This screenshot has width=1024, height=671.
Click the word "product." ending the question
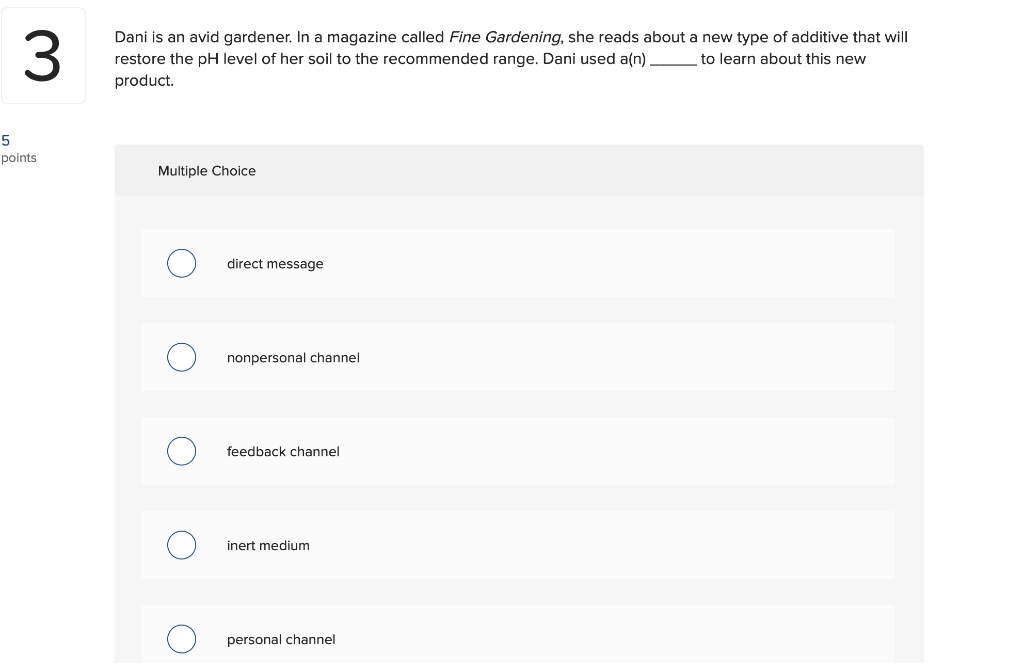144,81
